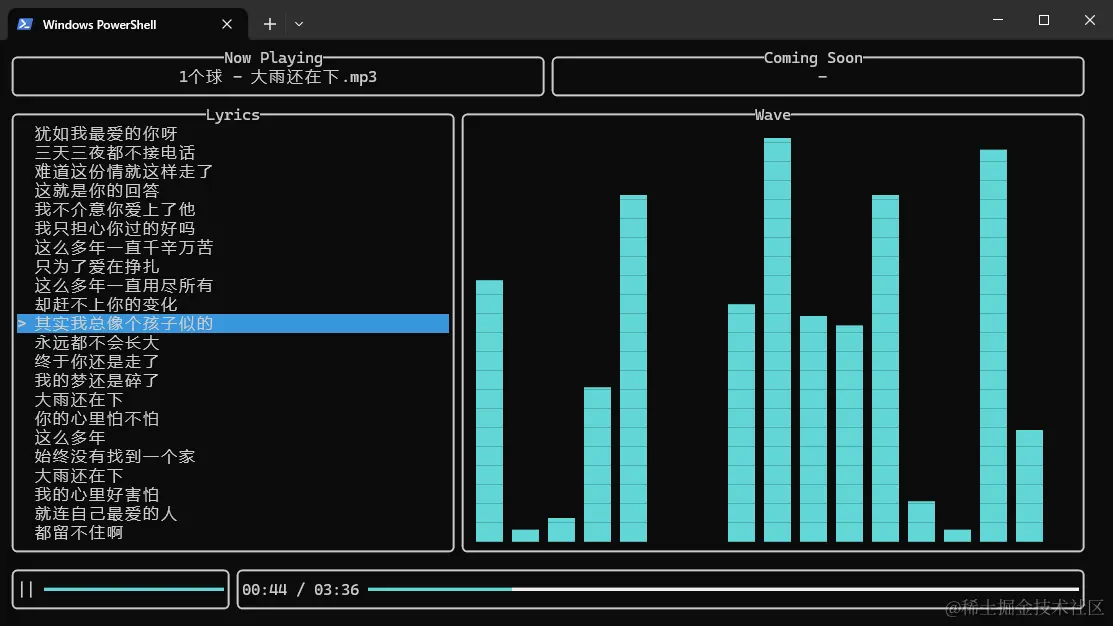Expand the new tab profile dropdown chevron
The width and height of the screenshot is (1113, 626).
click(x=299, y=24)
